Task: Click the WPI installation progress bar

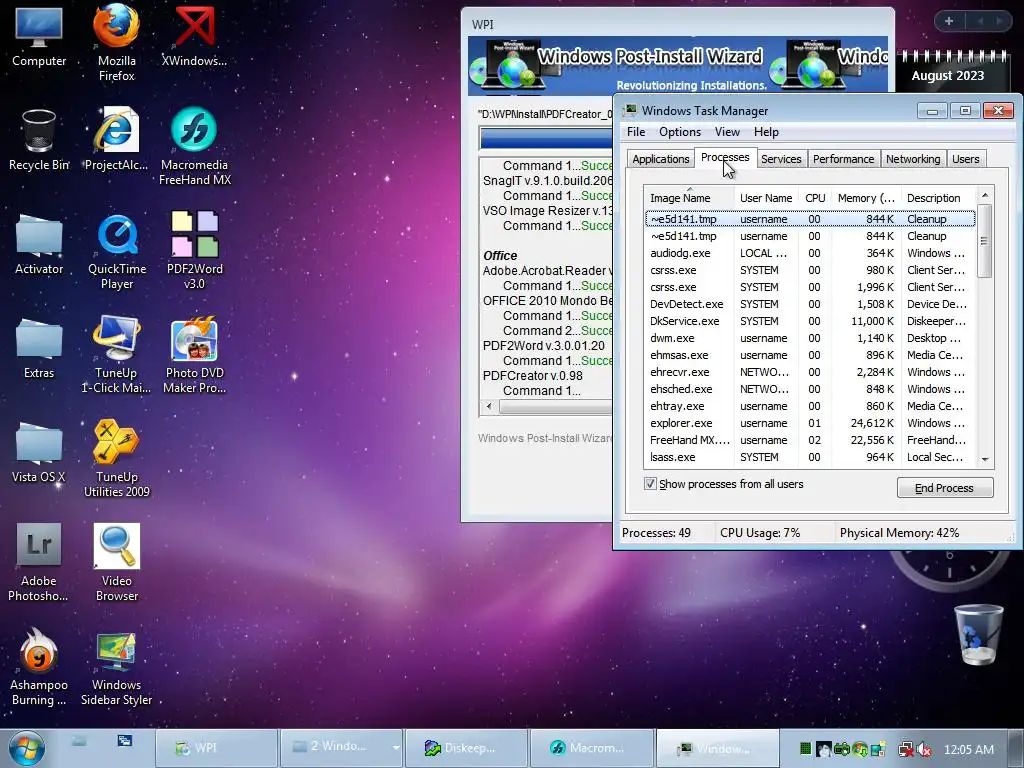Action: click(x=546, y=138)
